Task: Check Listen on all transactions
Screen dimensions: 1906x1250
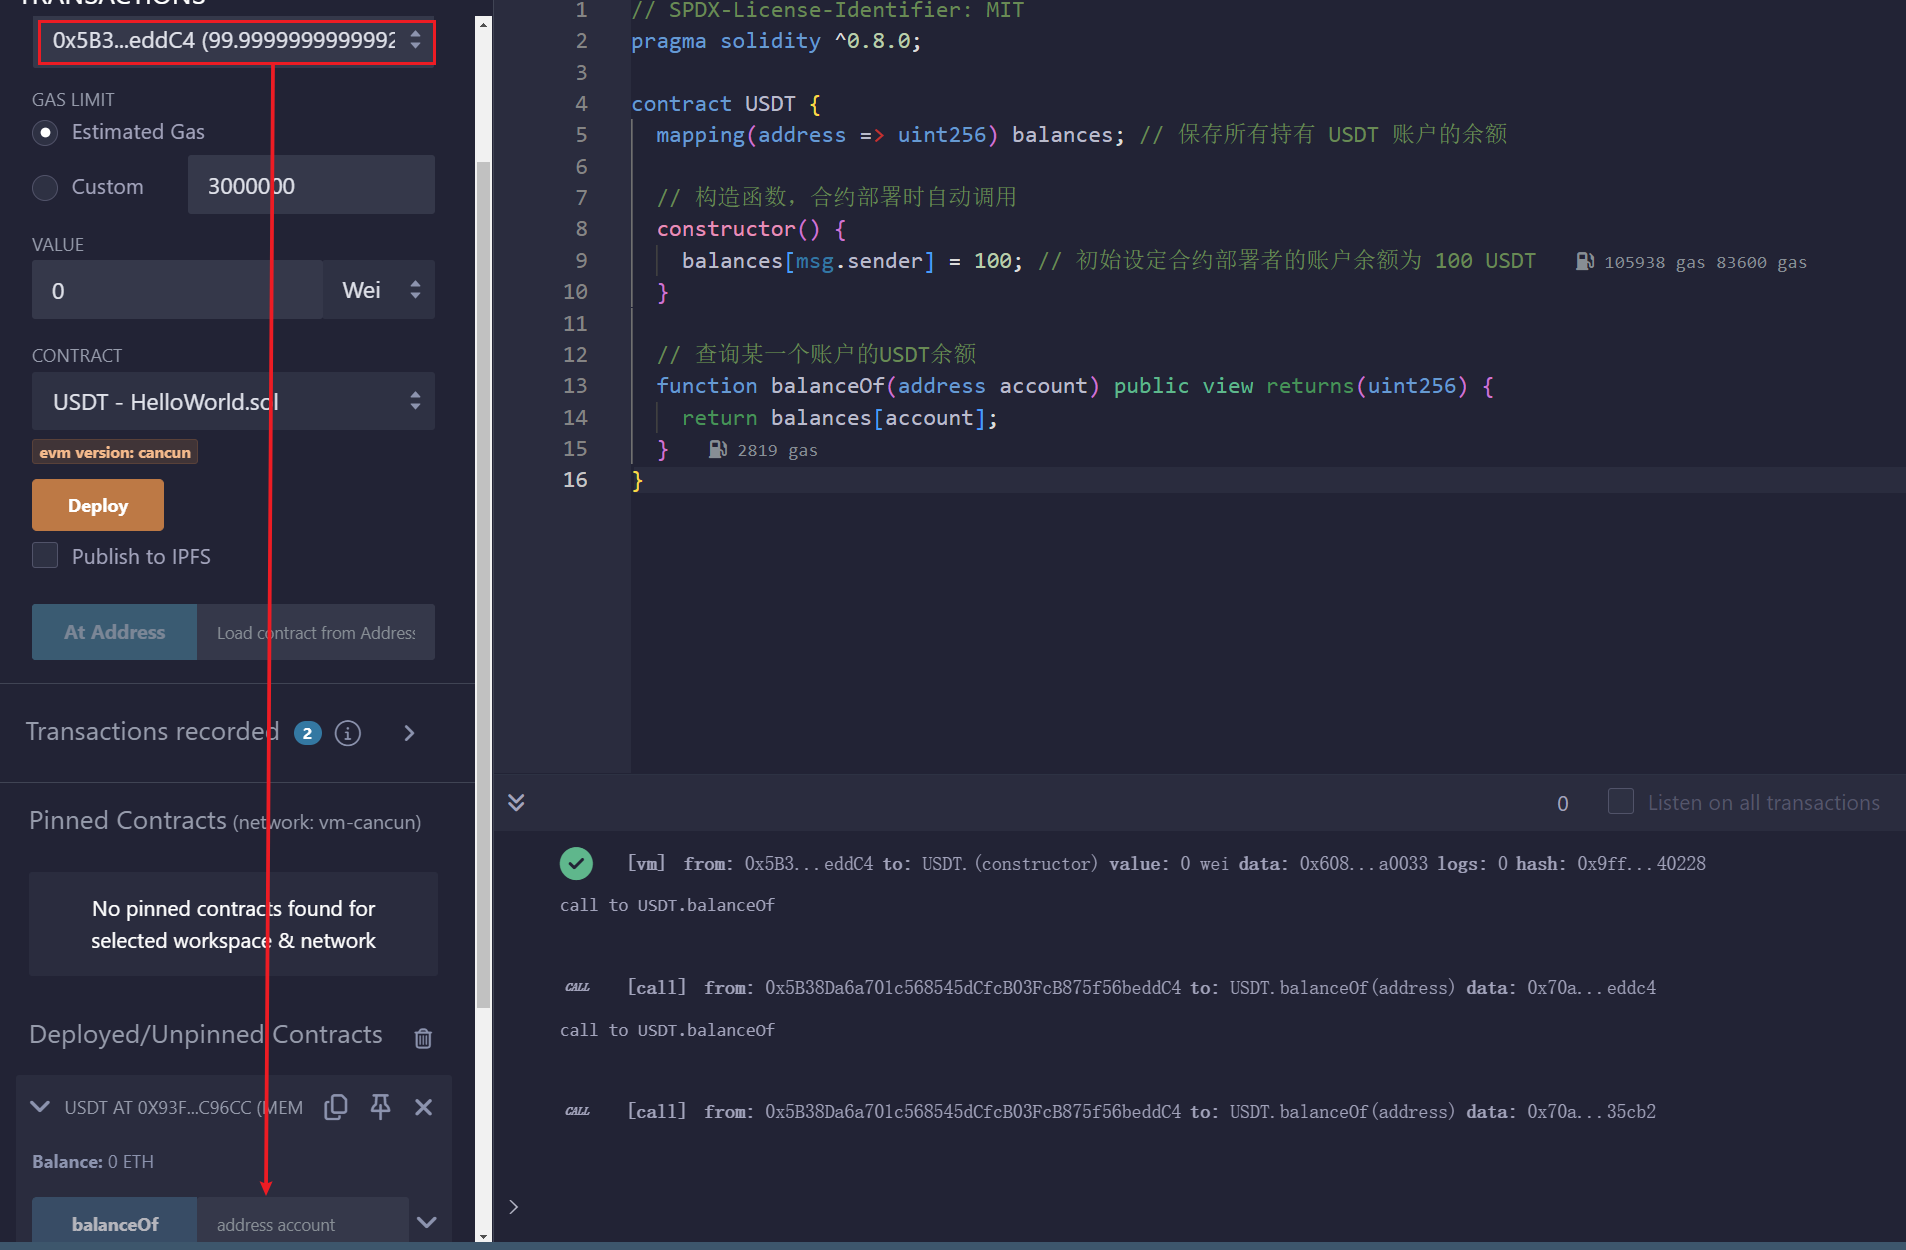Action: pyautogui.click(x=1620, y=802)
